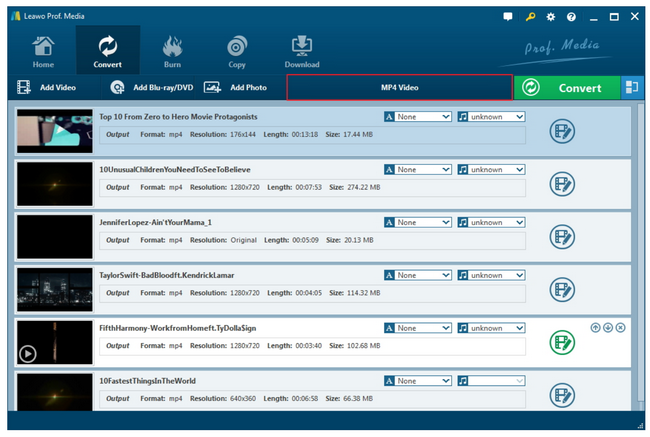Switch to the Convert module
Viewport: 650px width, 437px height.
coord(107,51)
